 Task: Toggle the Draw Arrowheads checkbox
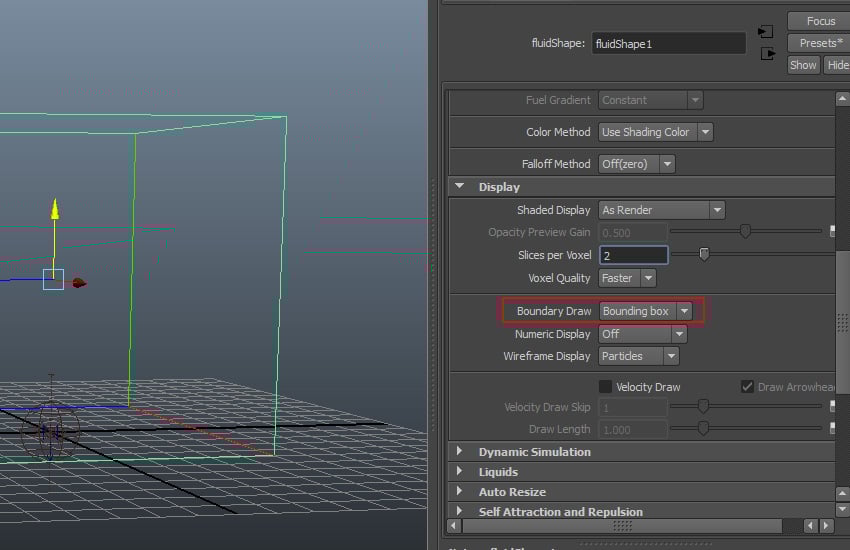coord(747,387)
